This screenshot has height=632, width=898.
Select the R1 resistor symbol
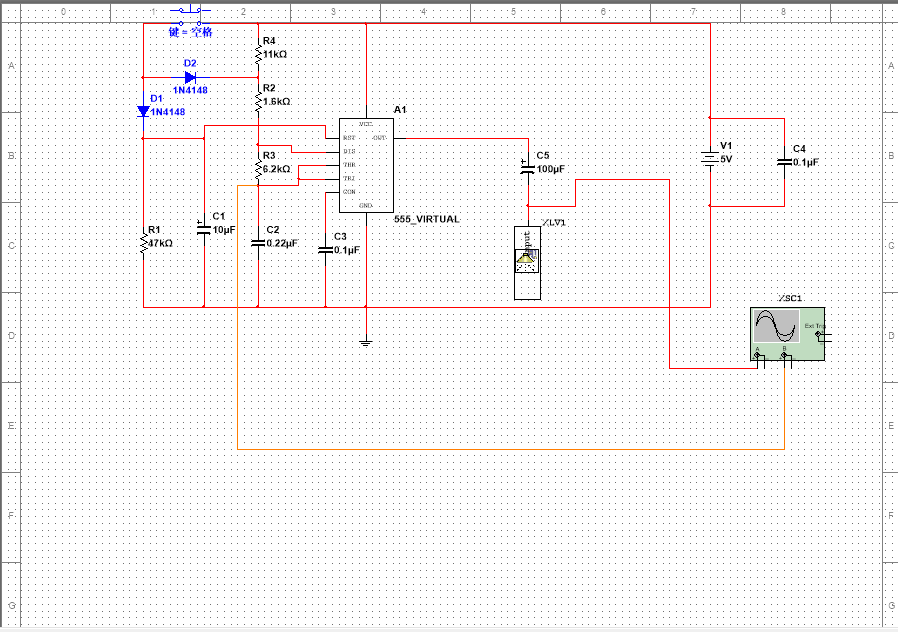tap(143, 243)
